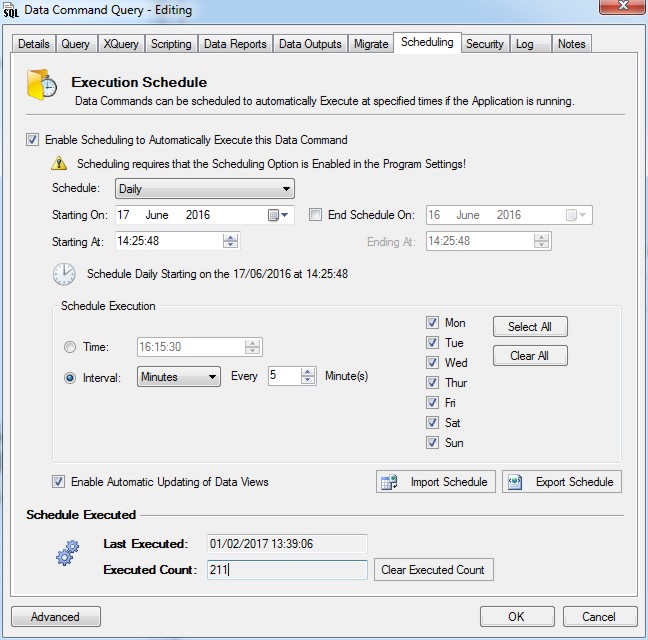Click the yellow warning triangle icon
Screen dimensions: 648x640
(x=59, y=164)
